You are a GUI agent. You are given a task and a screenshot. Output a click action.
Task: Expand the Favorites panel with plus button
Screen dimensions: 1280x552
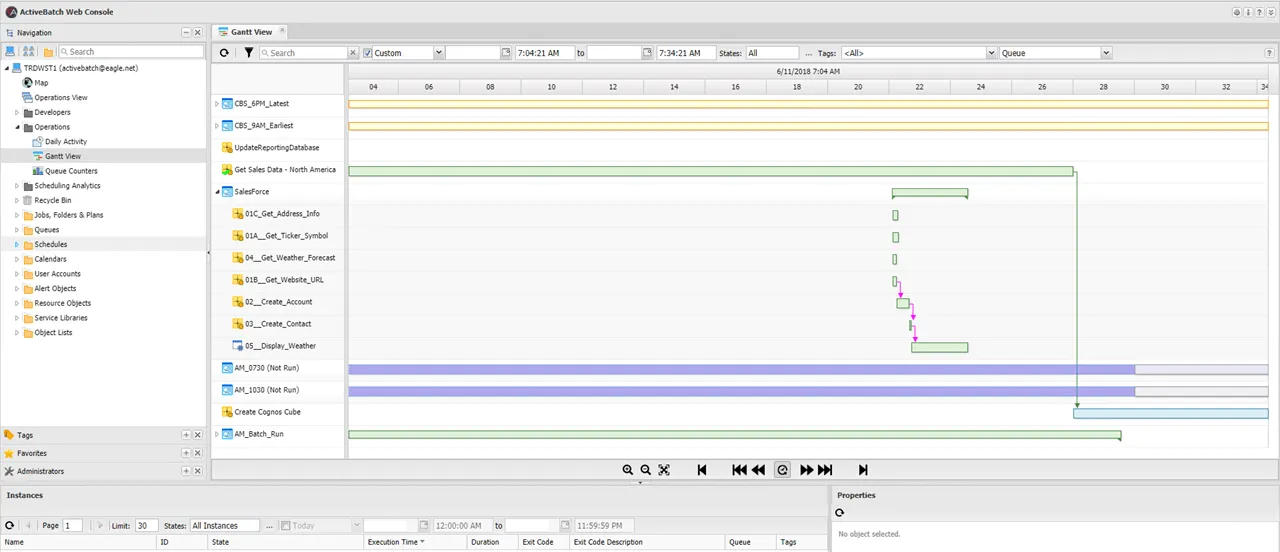186,453
